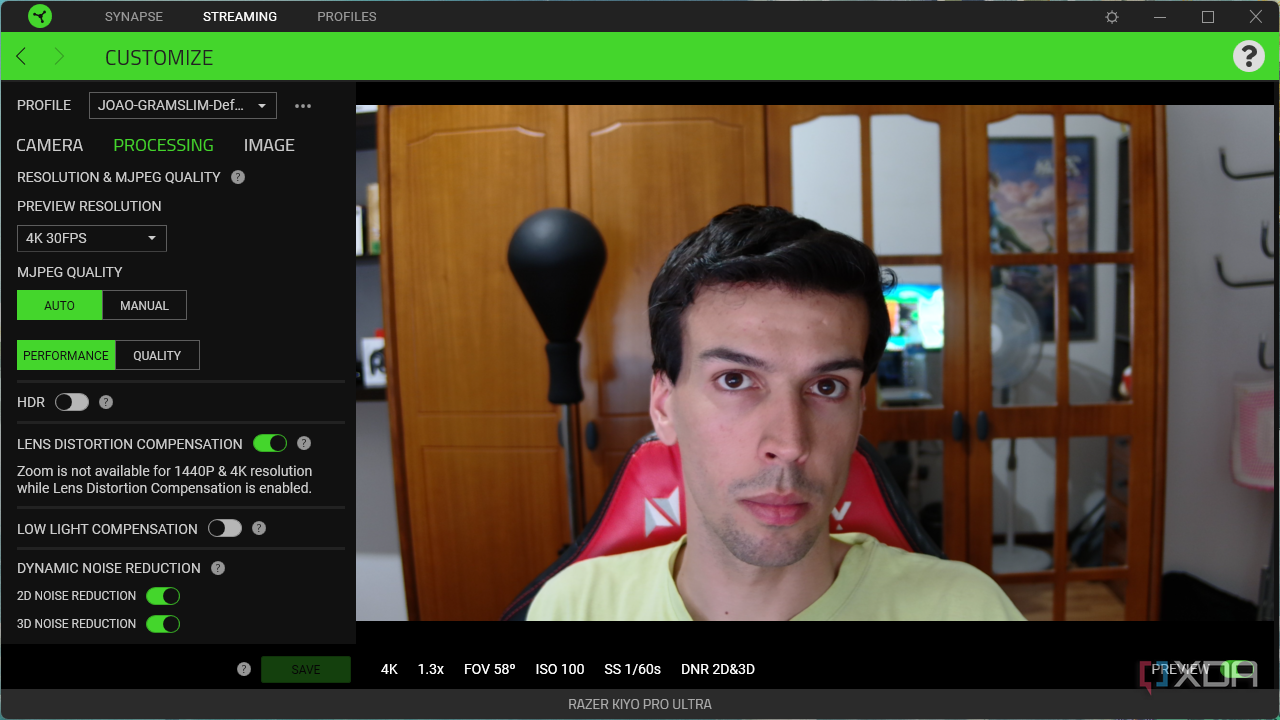This screenshot has height=720, width=1280.
Task: Open the settings gear icon
Action: click(1112, 17)
